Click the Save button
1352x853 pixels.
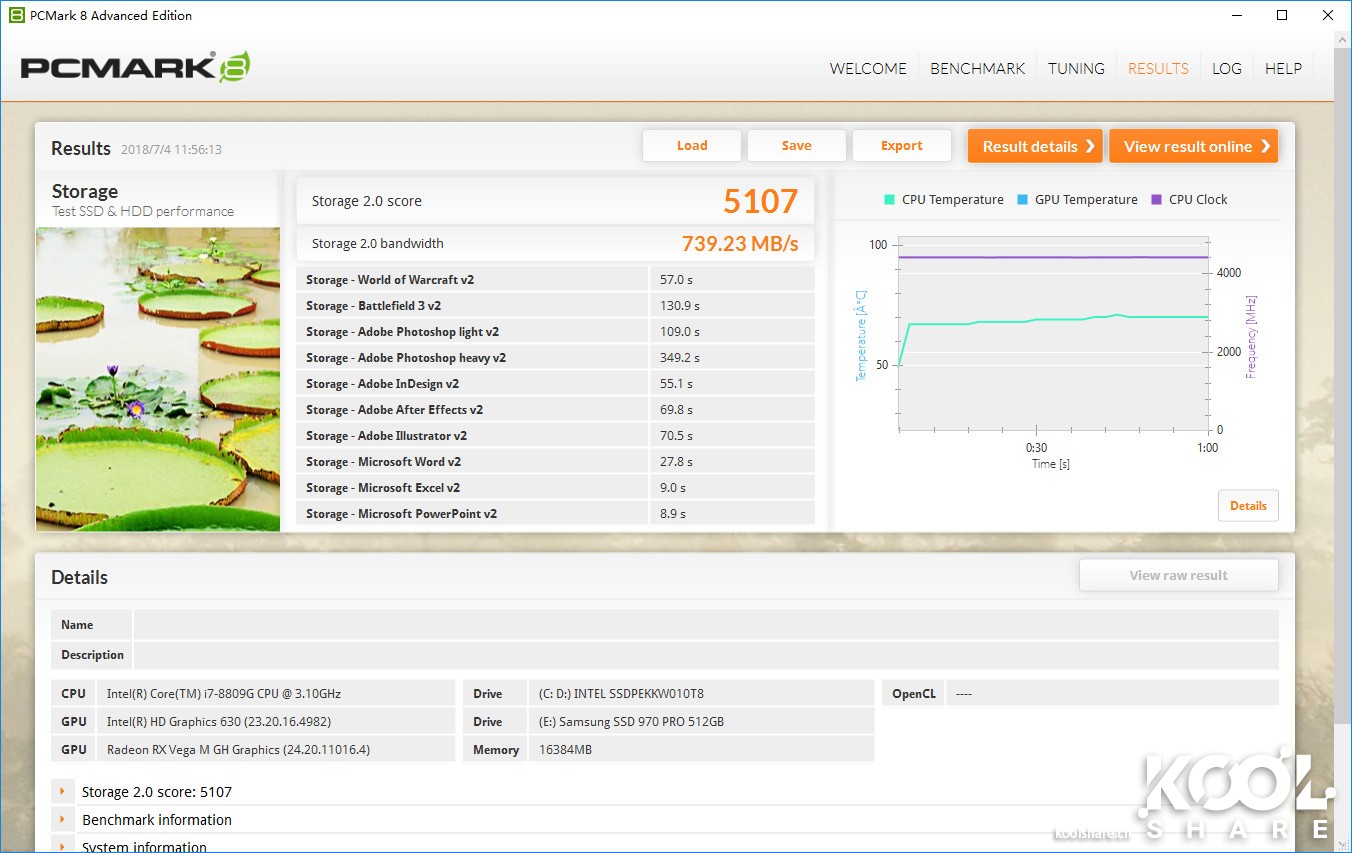click(796, 146)
